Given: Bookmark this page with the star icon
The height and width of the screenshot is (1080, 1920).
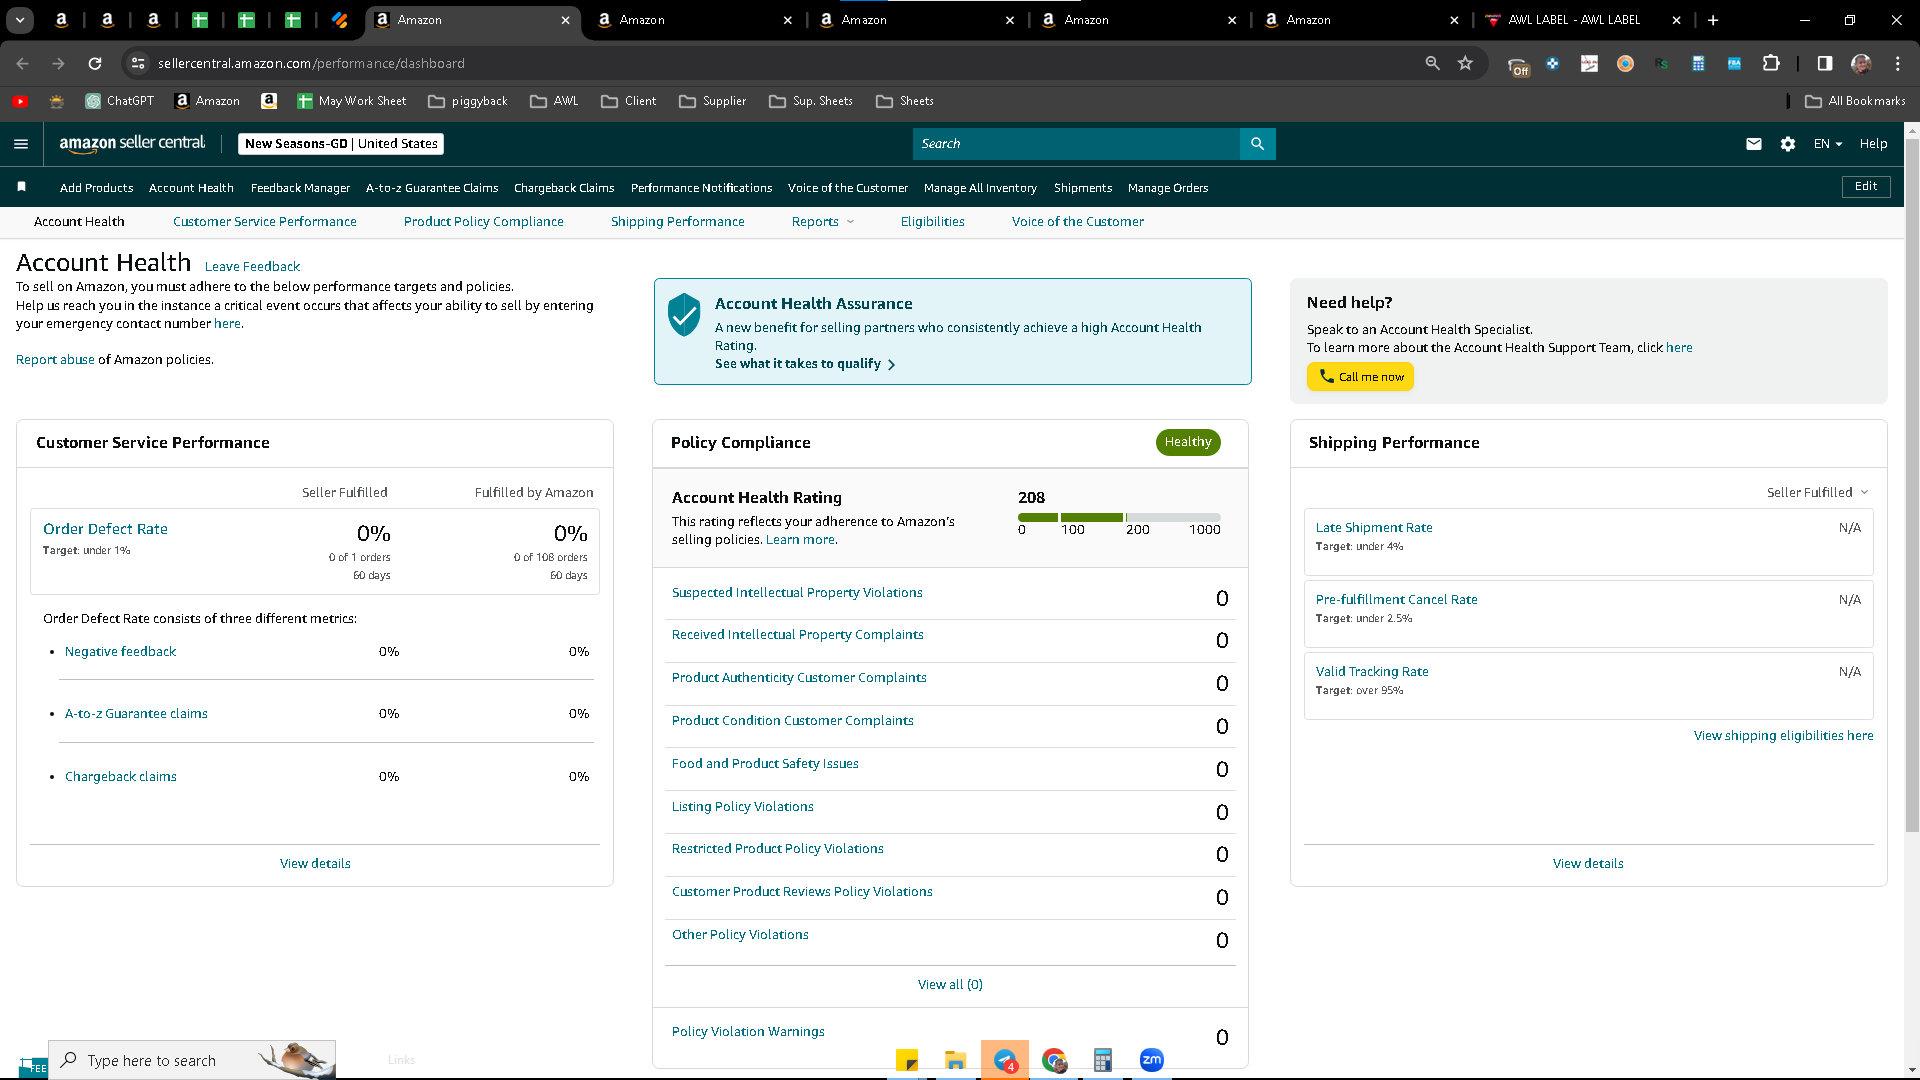Looking at the screenshot, I should click(x=1465, y=63).
